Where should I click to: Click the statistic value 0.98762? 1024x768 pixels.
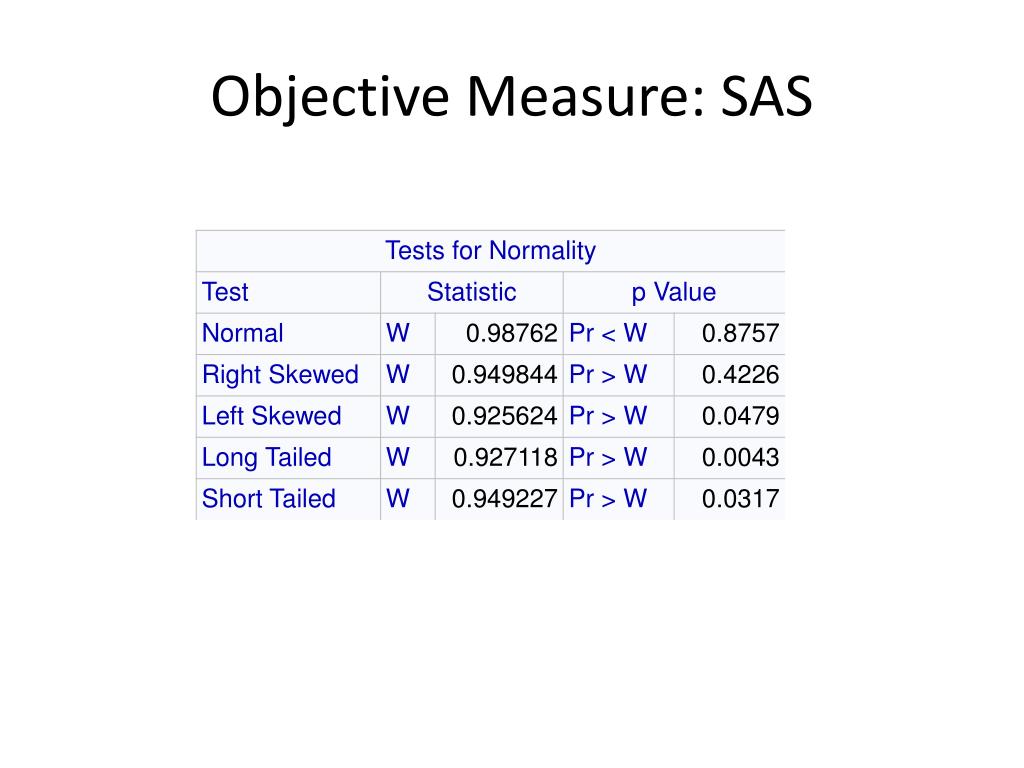coord(511,333)
